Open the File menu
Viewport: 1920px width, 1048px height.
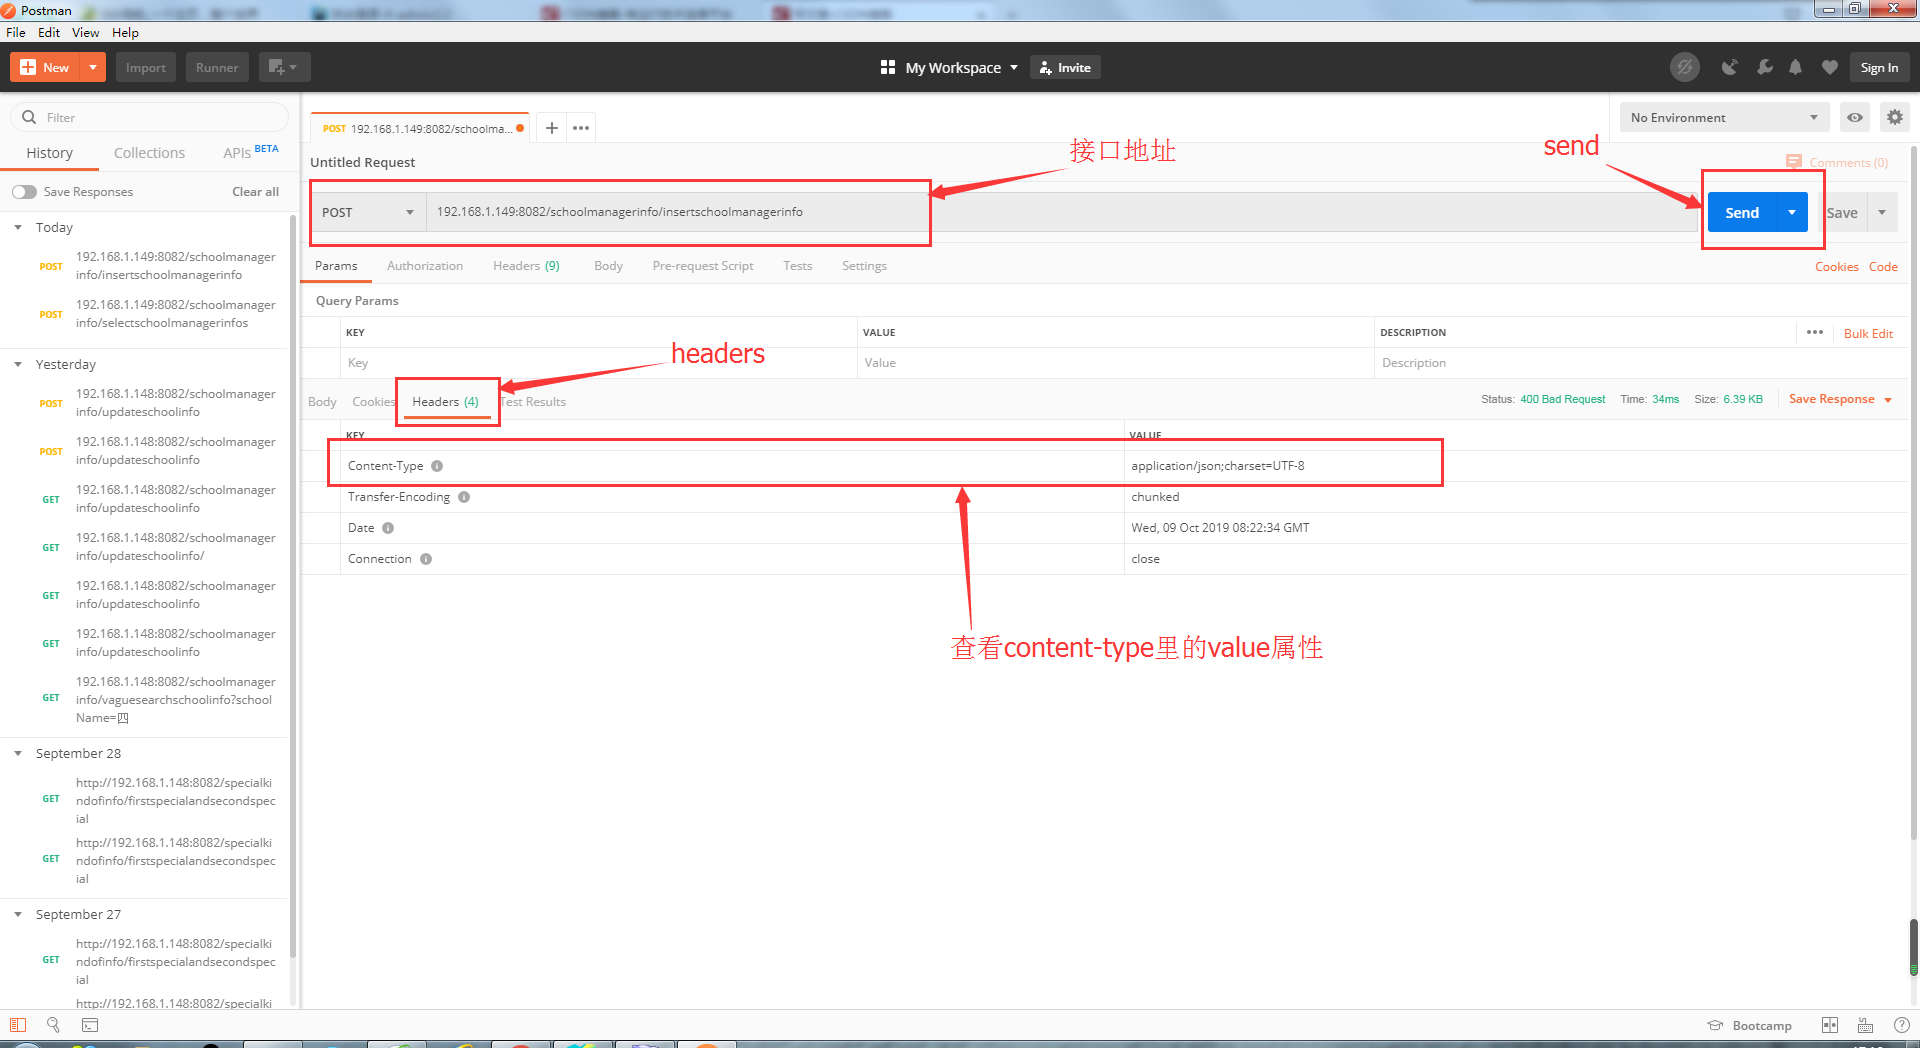tap(16, 32)
